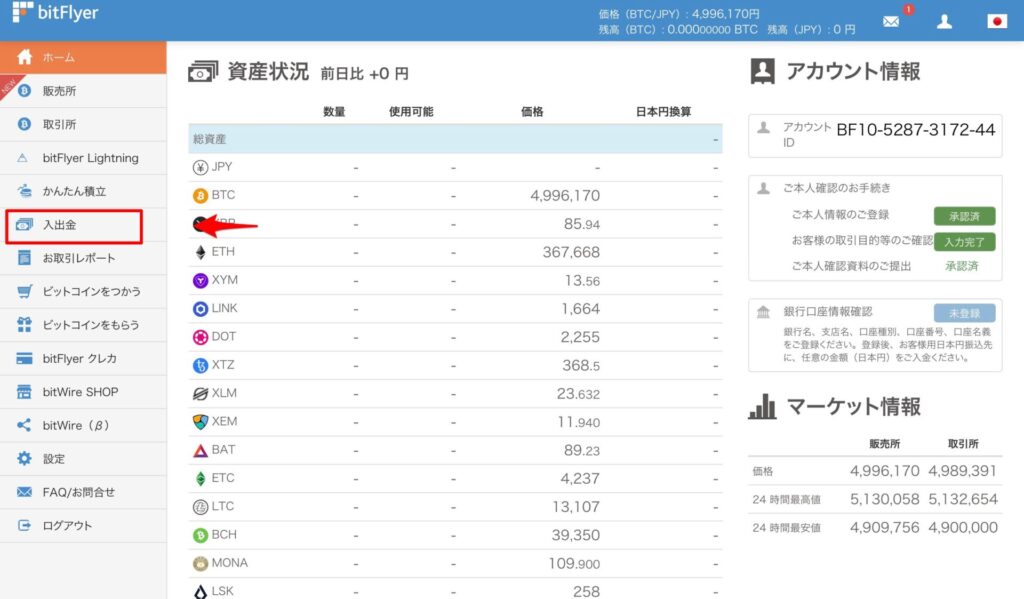The width and height of the screenshot is (1024, 599).
Task: Open the 販売所 menu label
Action: (x=59, y=91)
